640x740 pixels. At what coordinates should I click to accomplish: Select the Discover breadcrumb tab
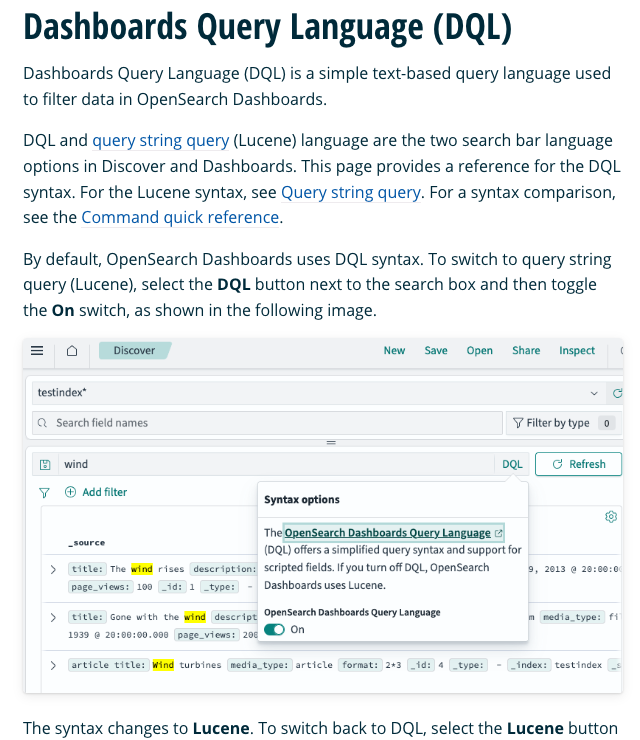point(135,351)
